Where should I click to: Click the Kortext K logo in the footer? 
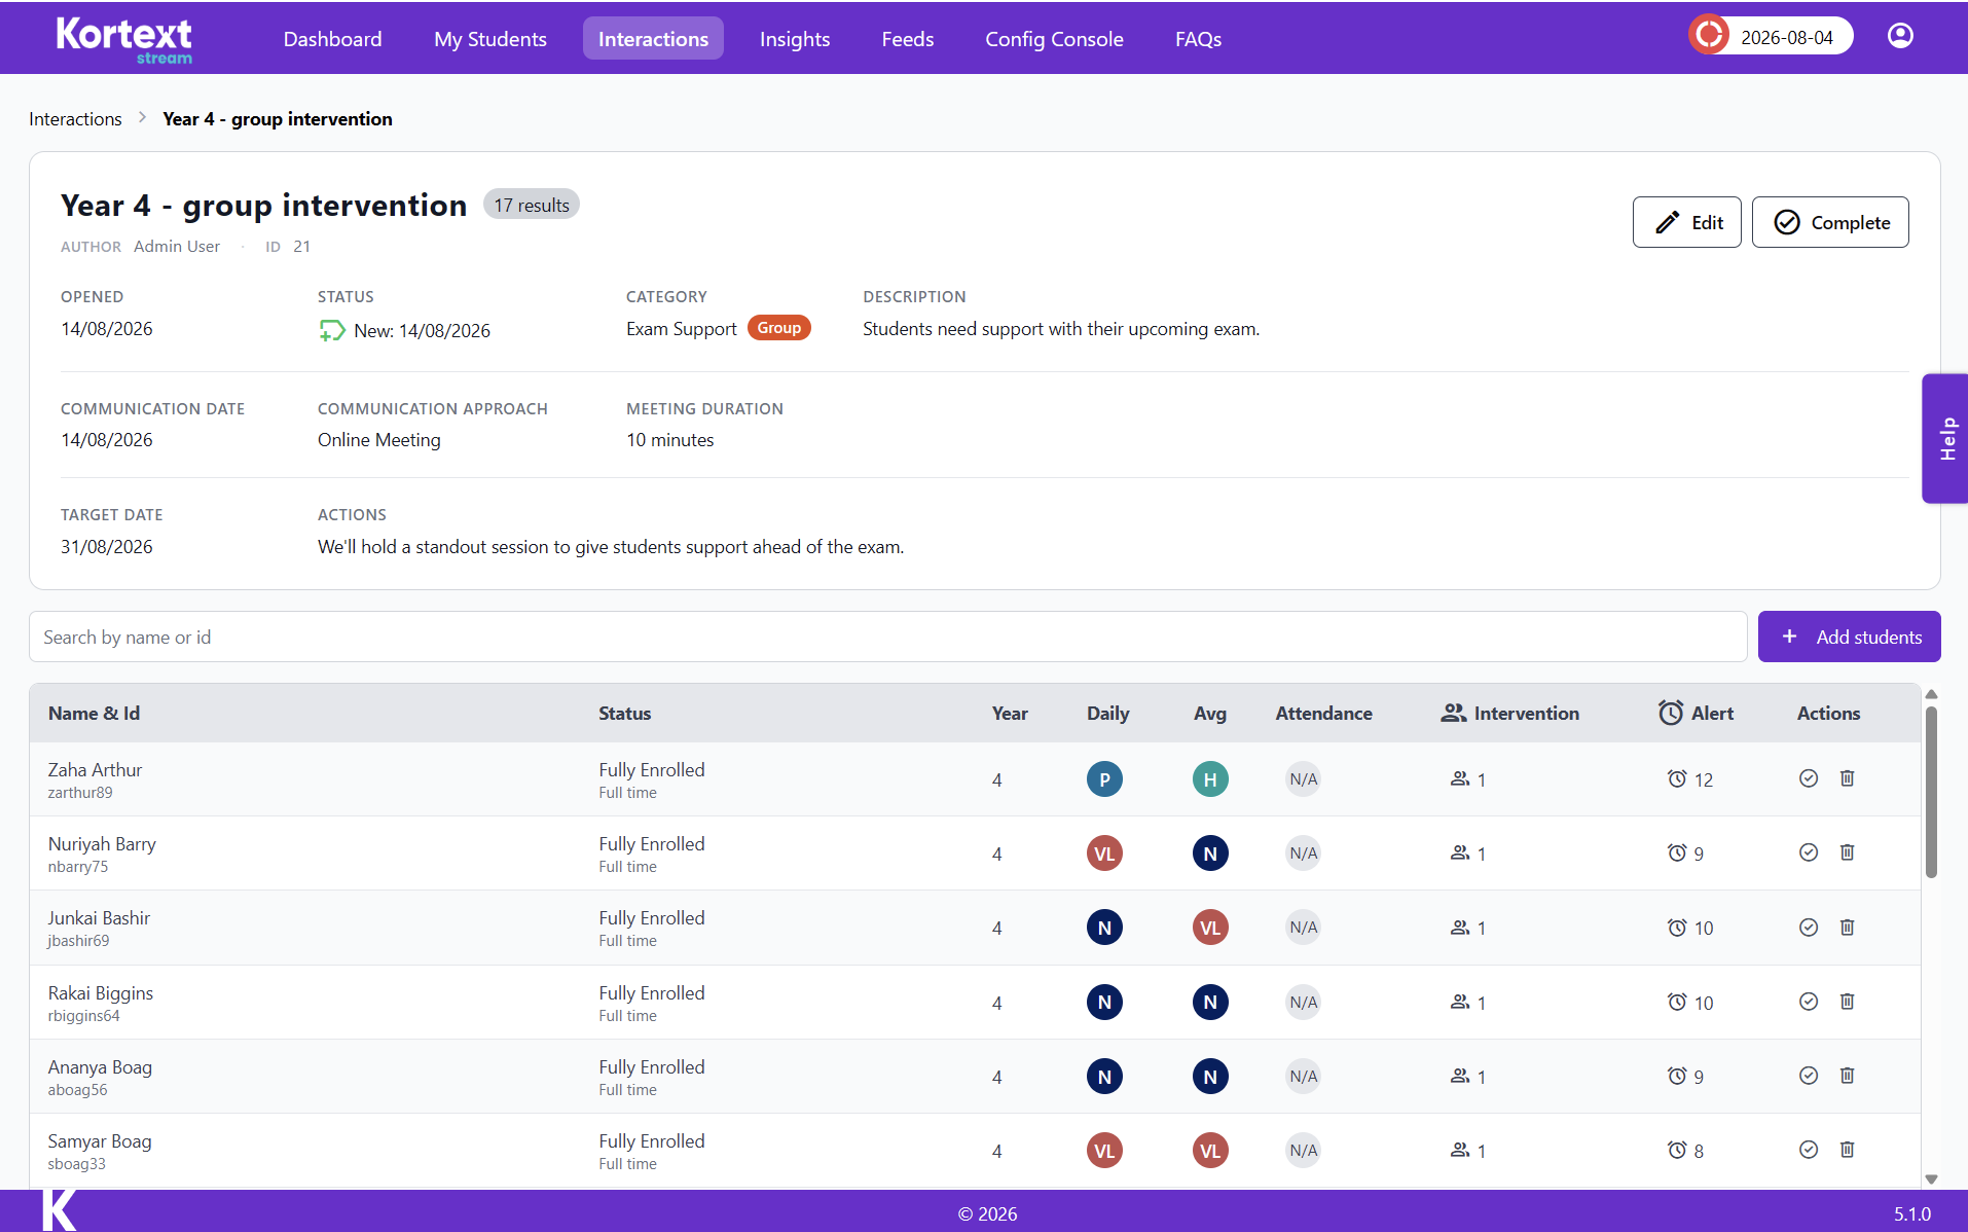[59, 1210]
